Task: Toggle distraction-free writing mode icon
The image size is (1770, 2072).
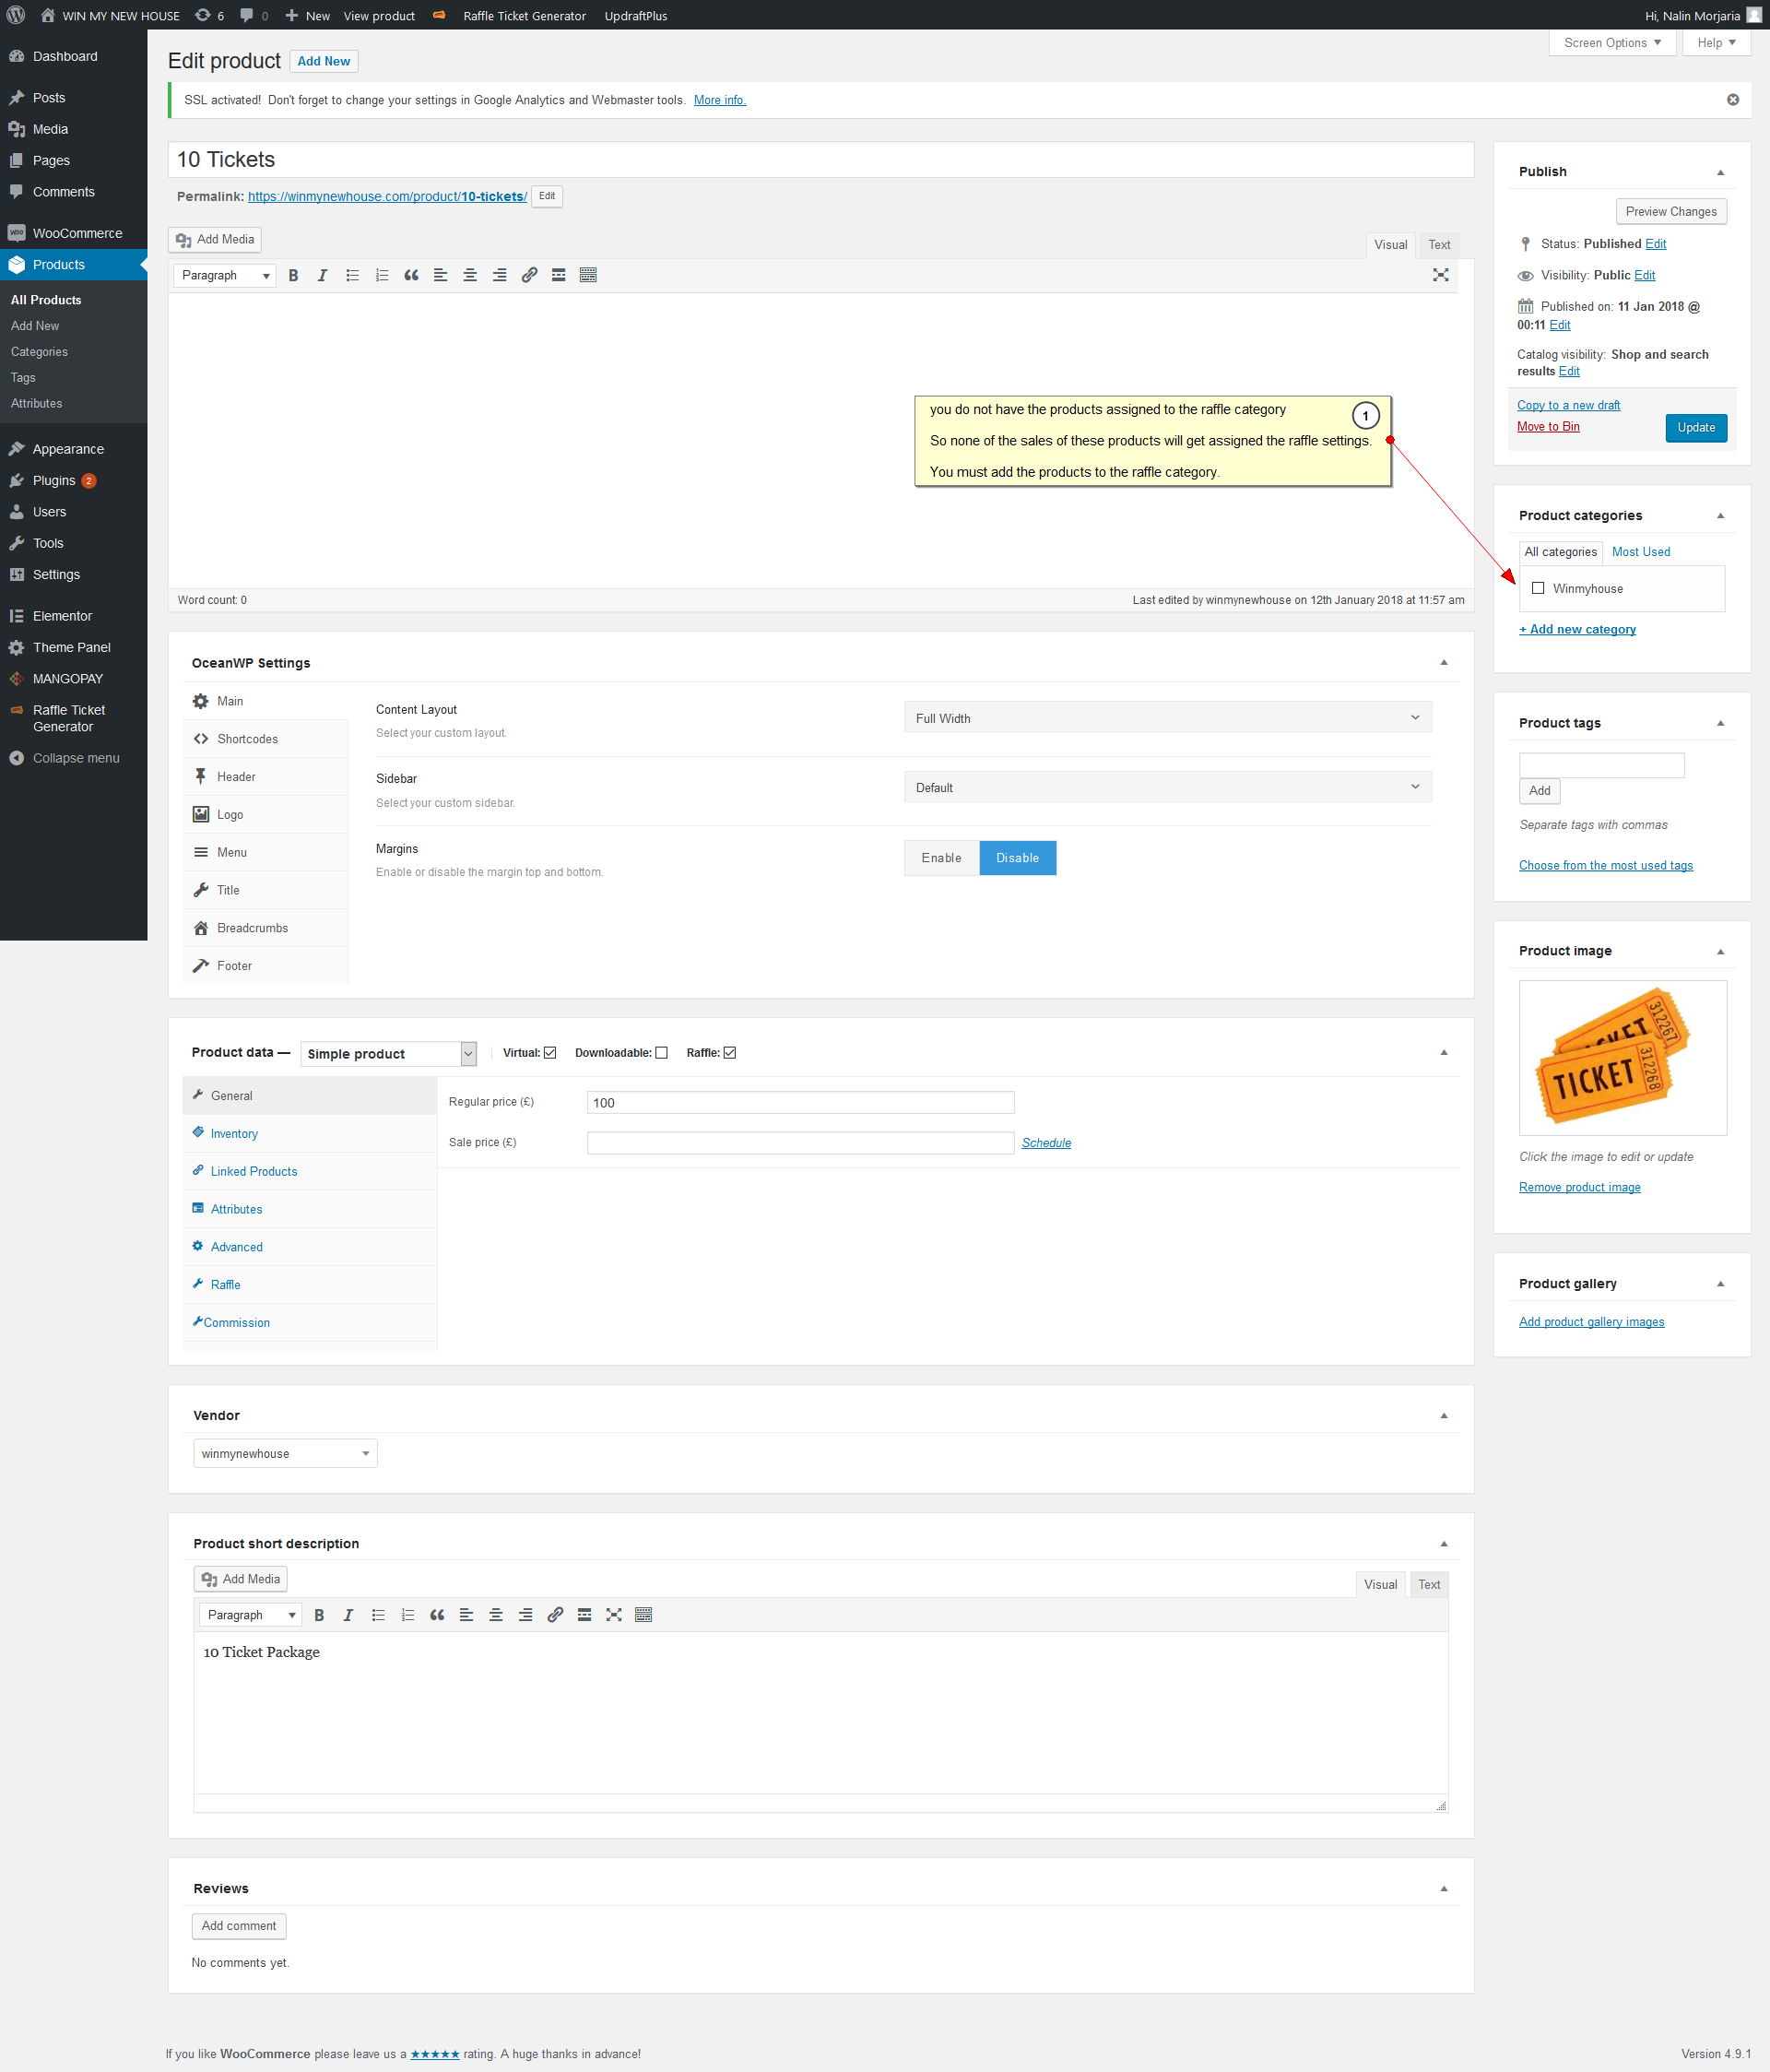Action: coord(1440,275)
